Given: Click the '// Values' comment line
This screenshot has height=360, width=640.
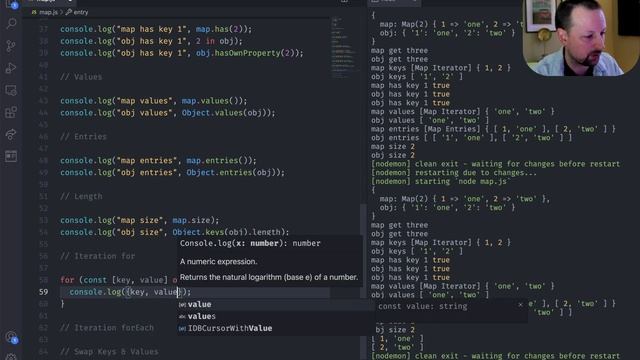Looking at the screenshot, I should (x=81, y=77).
